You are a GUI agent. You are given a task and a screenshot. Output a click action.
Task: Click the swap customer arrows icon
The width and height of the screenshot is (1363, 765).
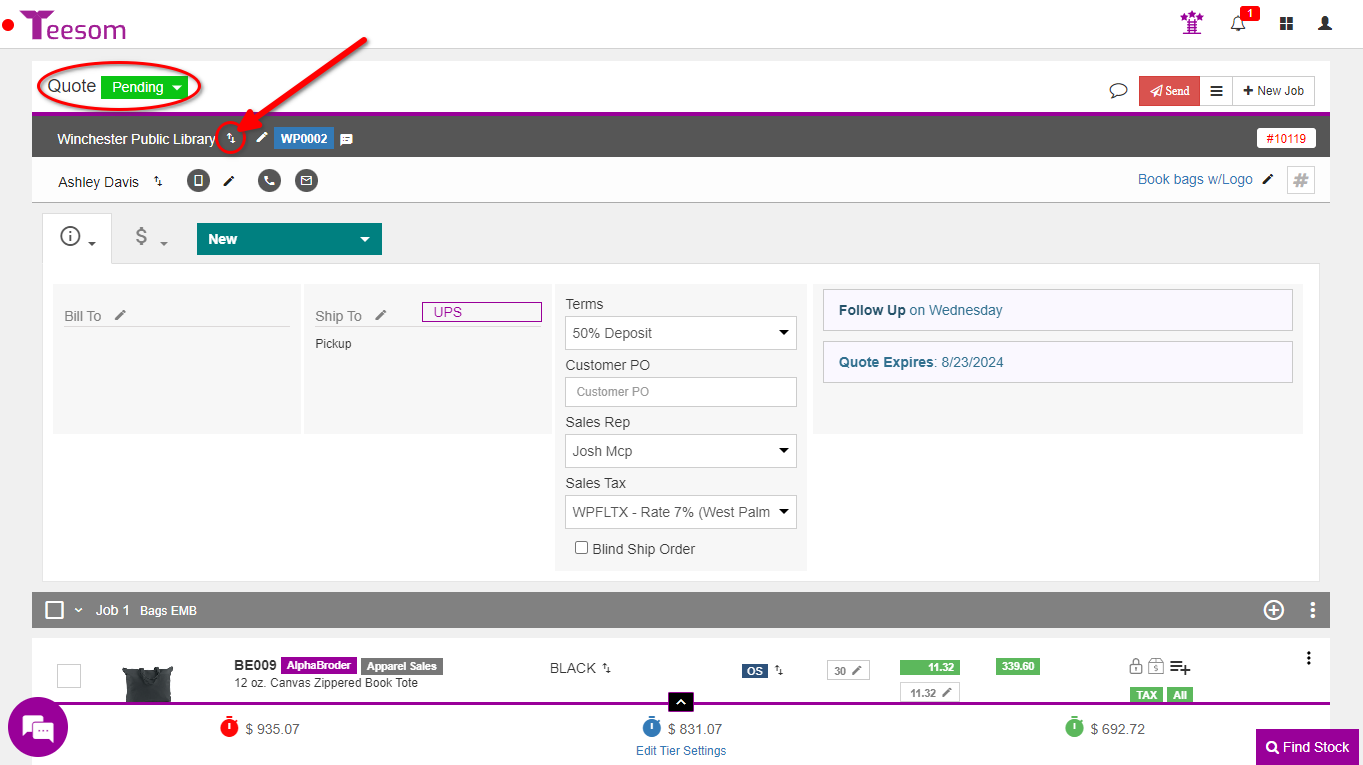coord(231,139)
